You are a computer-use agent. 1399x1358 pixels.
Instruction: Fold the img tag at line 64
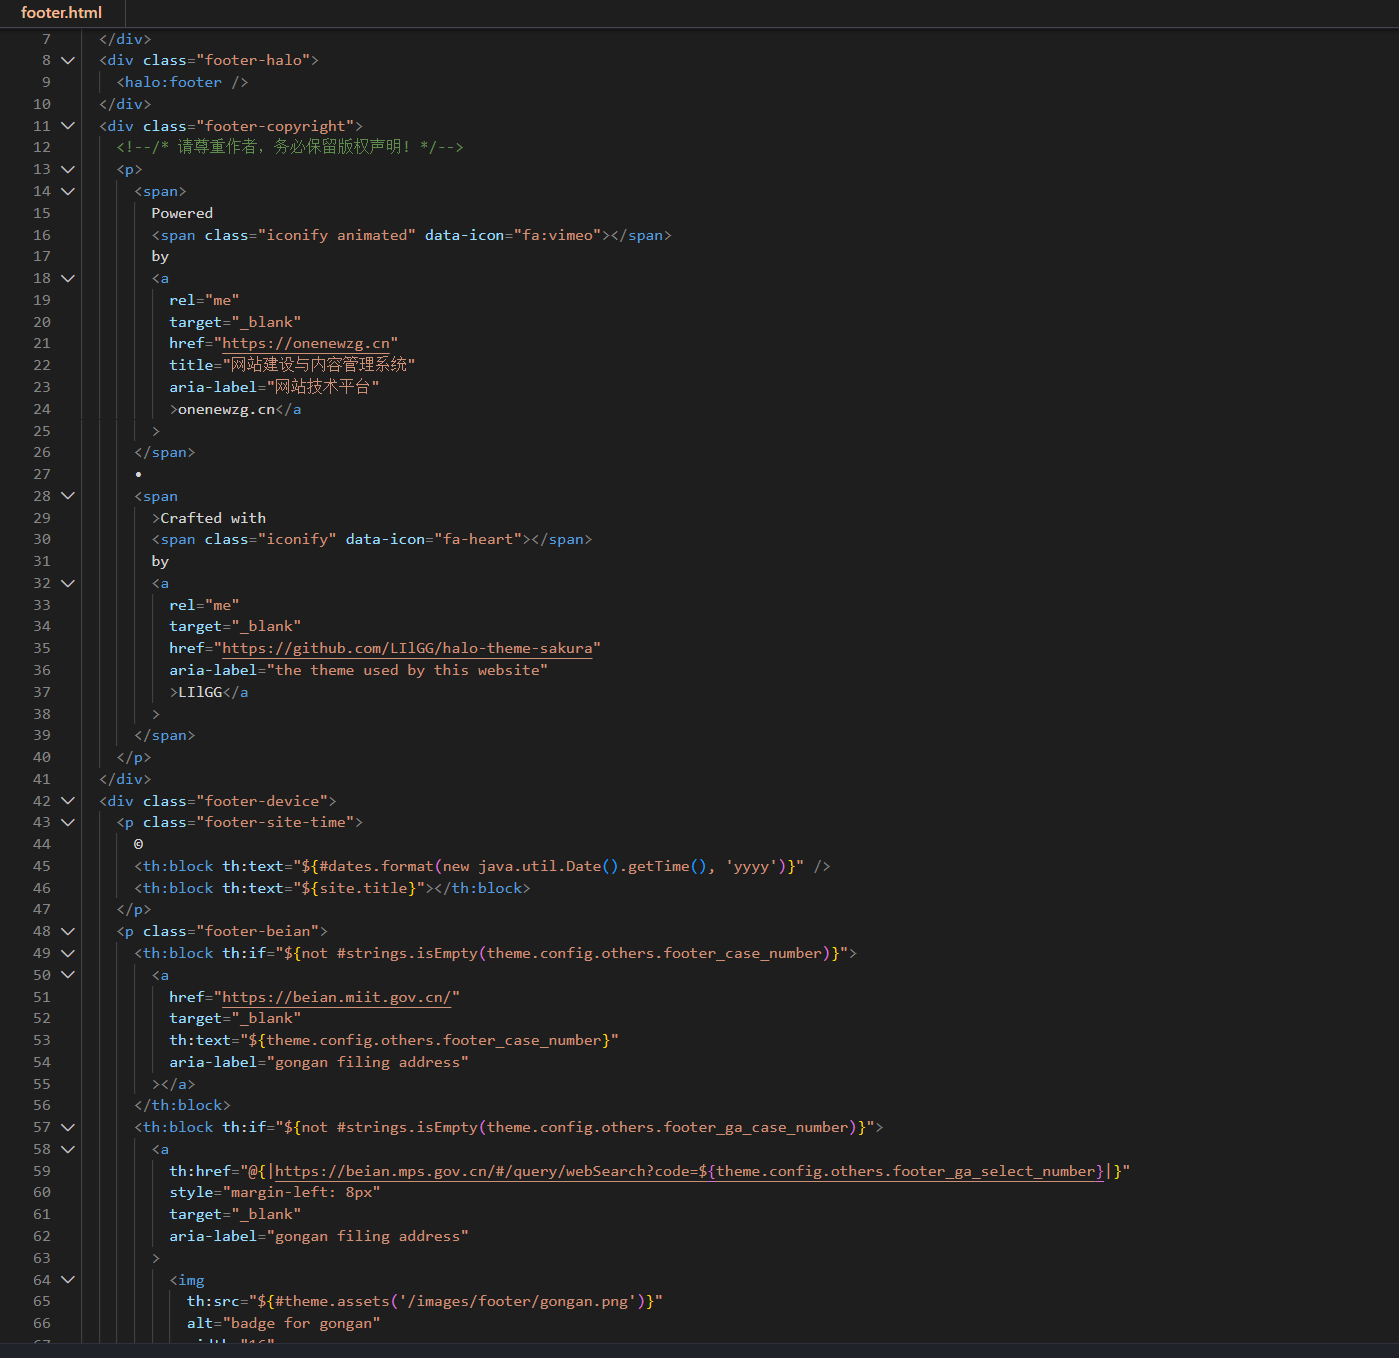[68, 1280]
